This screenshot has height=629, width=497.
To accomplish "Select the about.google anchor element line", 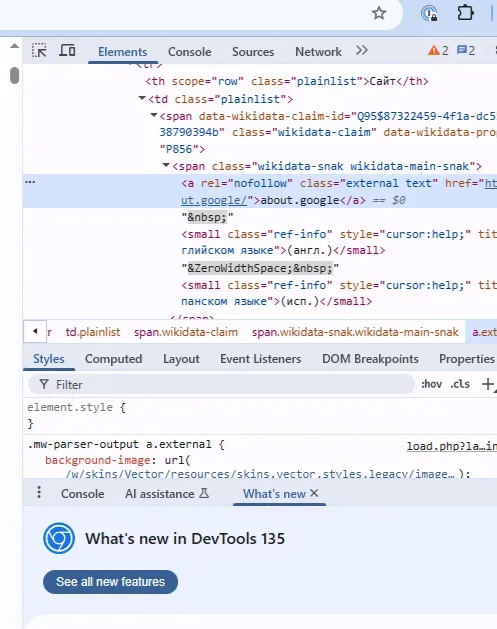I will click(x=260, y=191).
